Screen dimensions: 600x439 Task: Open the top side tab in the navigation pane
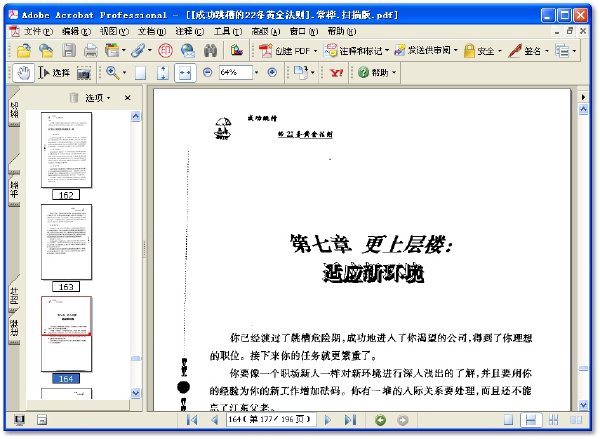click(14, 109)
